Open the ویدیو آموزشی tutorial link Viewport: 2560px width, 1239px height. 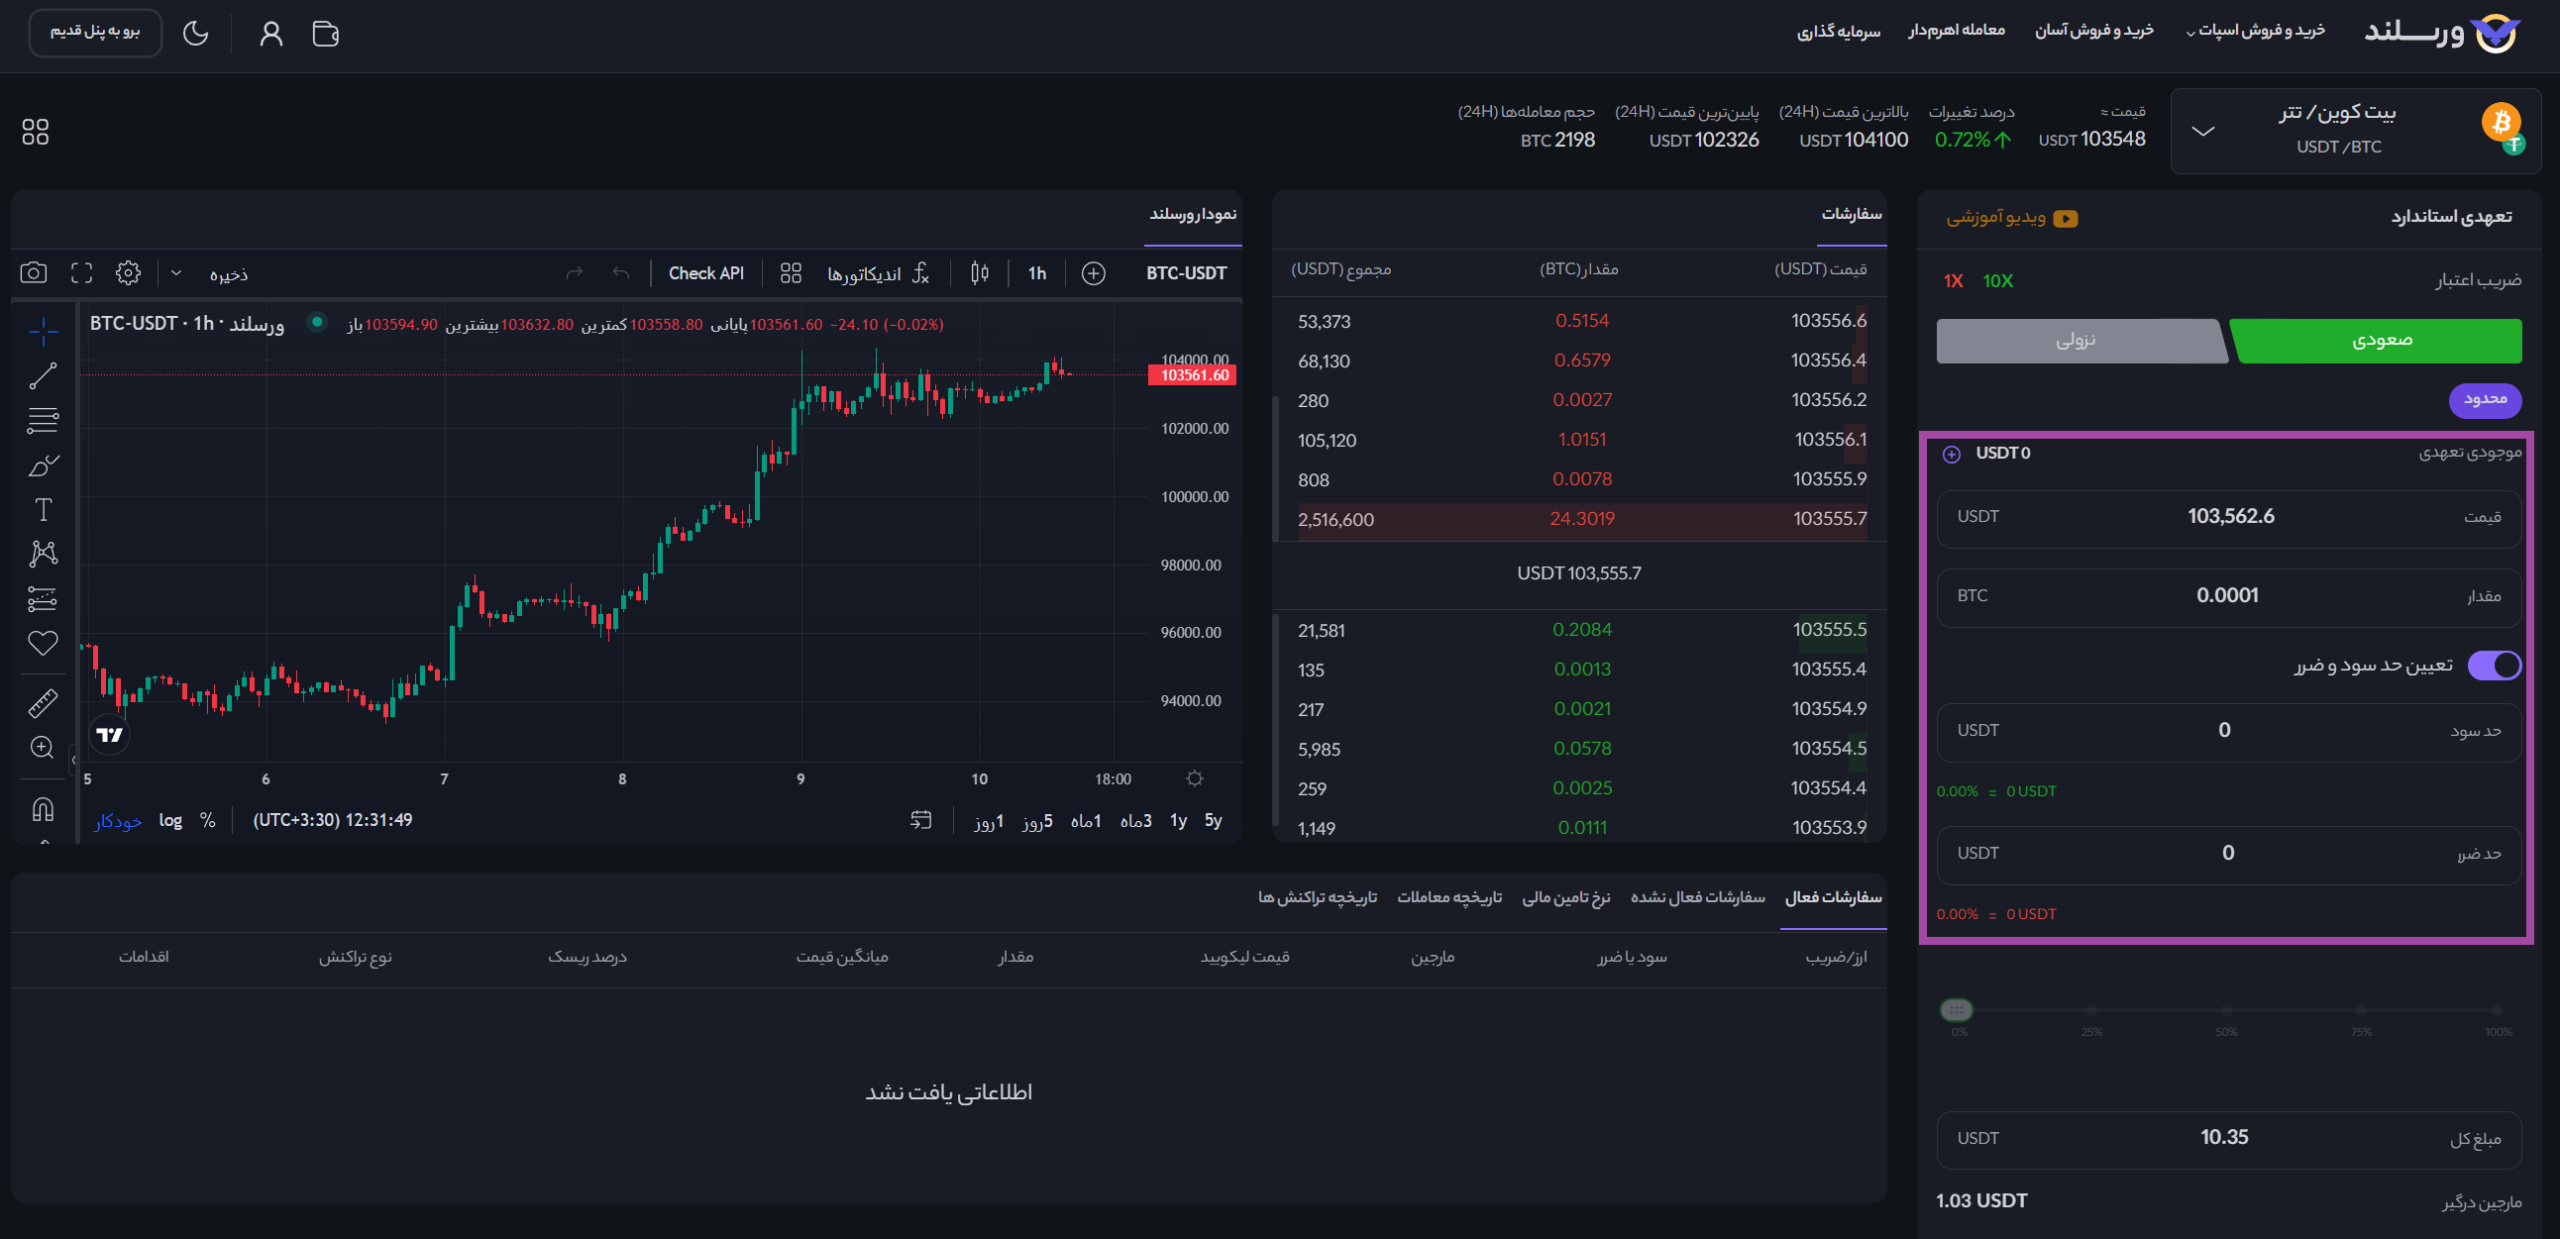coord(2012,217)
